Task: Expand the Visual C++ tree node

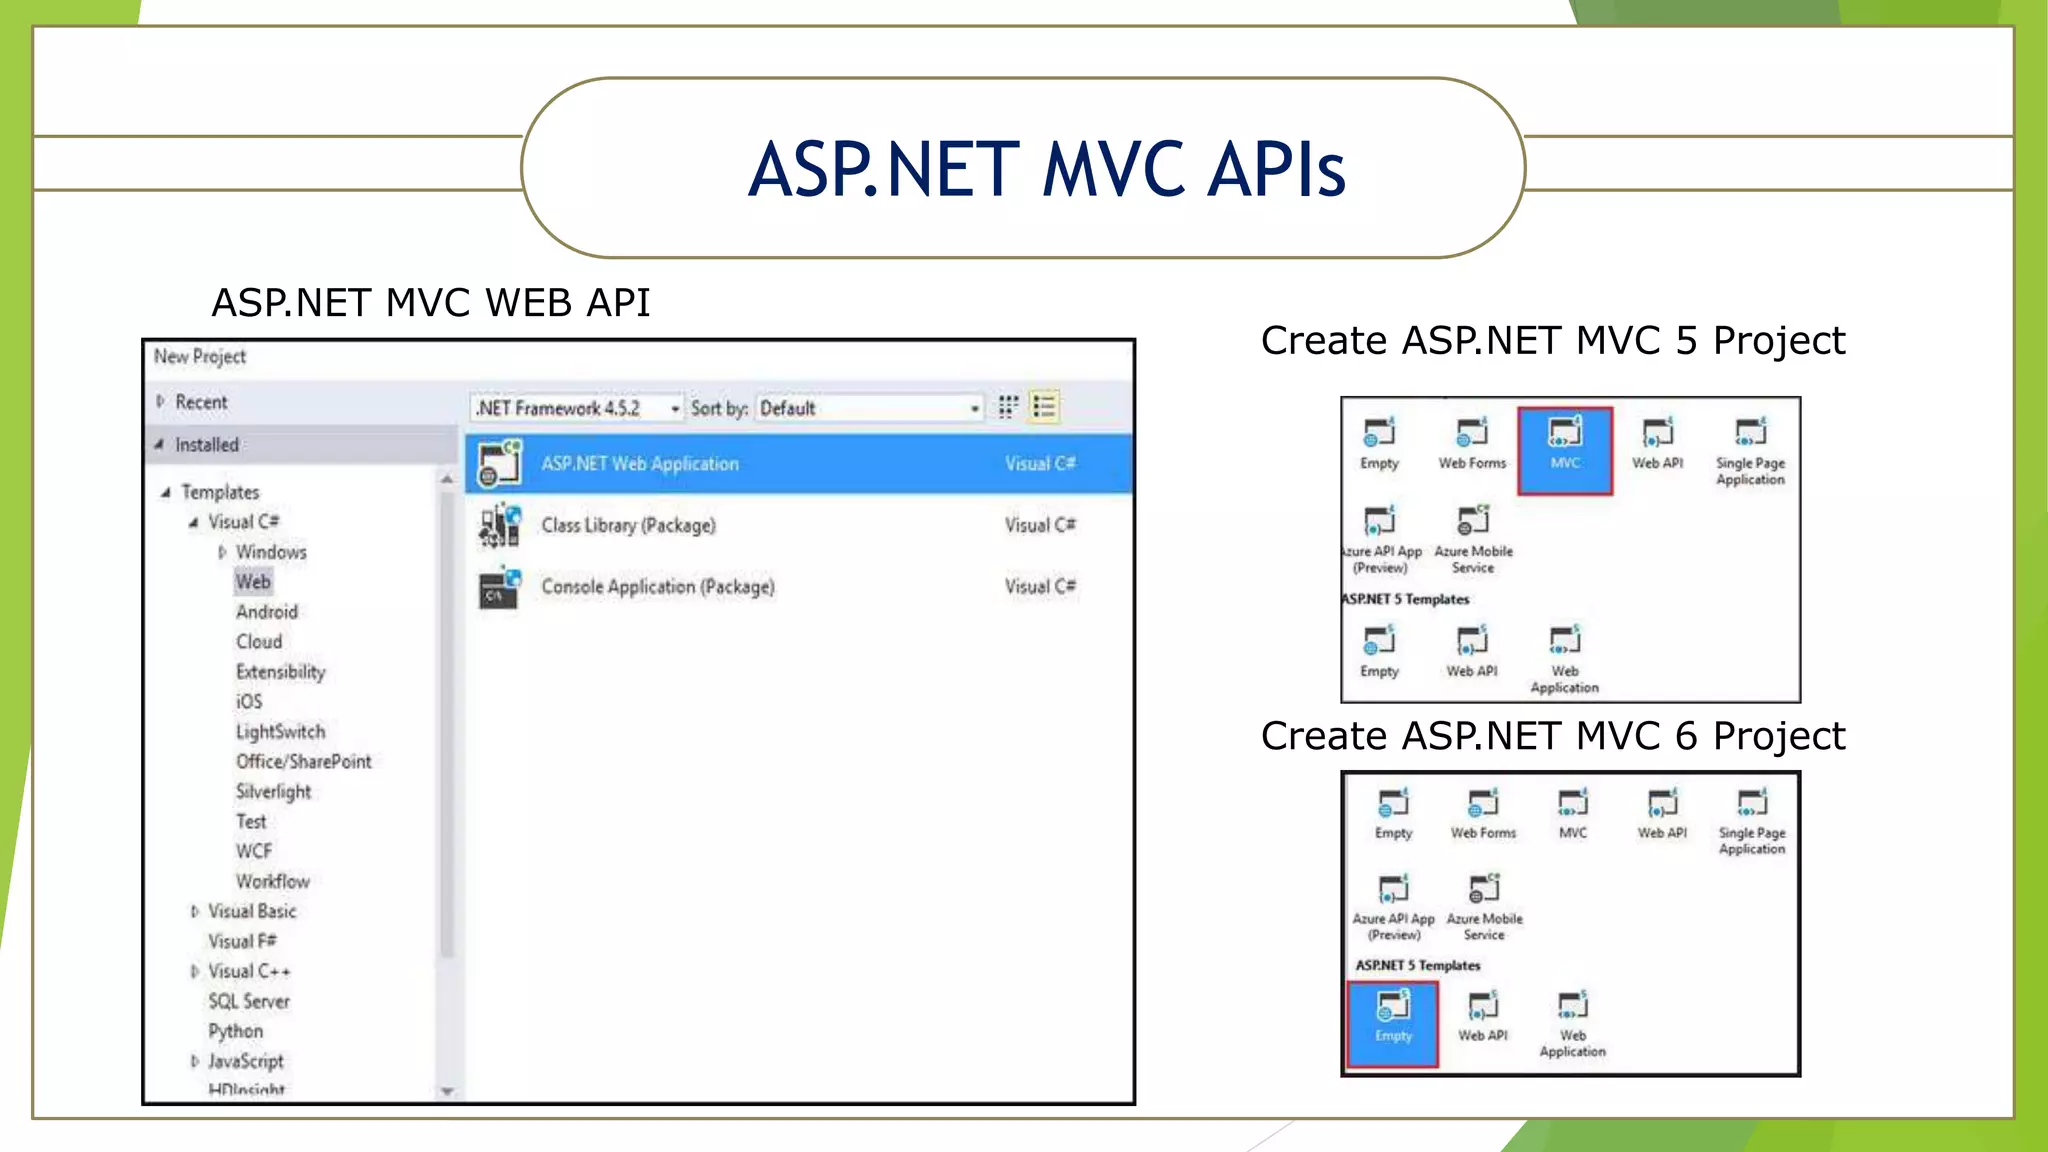Action: [x=194, y=971]
